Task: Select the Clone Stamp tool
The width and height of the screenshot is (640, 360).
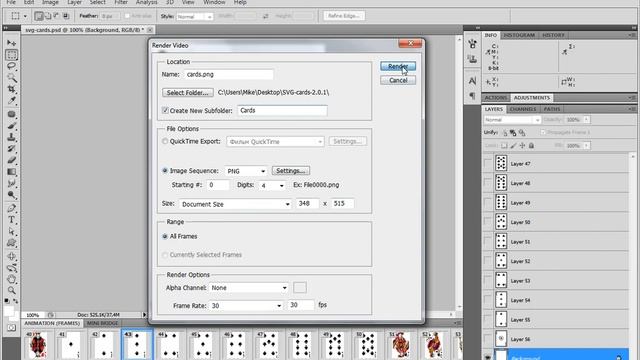Action: pos(11,137)
